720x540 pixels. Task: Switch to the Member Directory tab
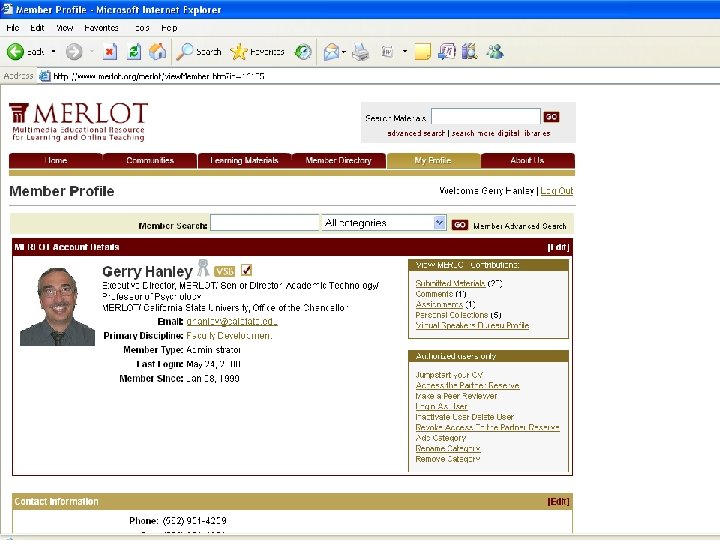(338, 161)
